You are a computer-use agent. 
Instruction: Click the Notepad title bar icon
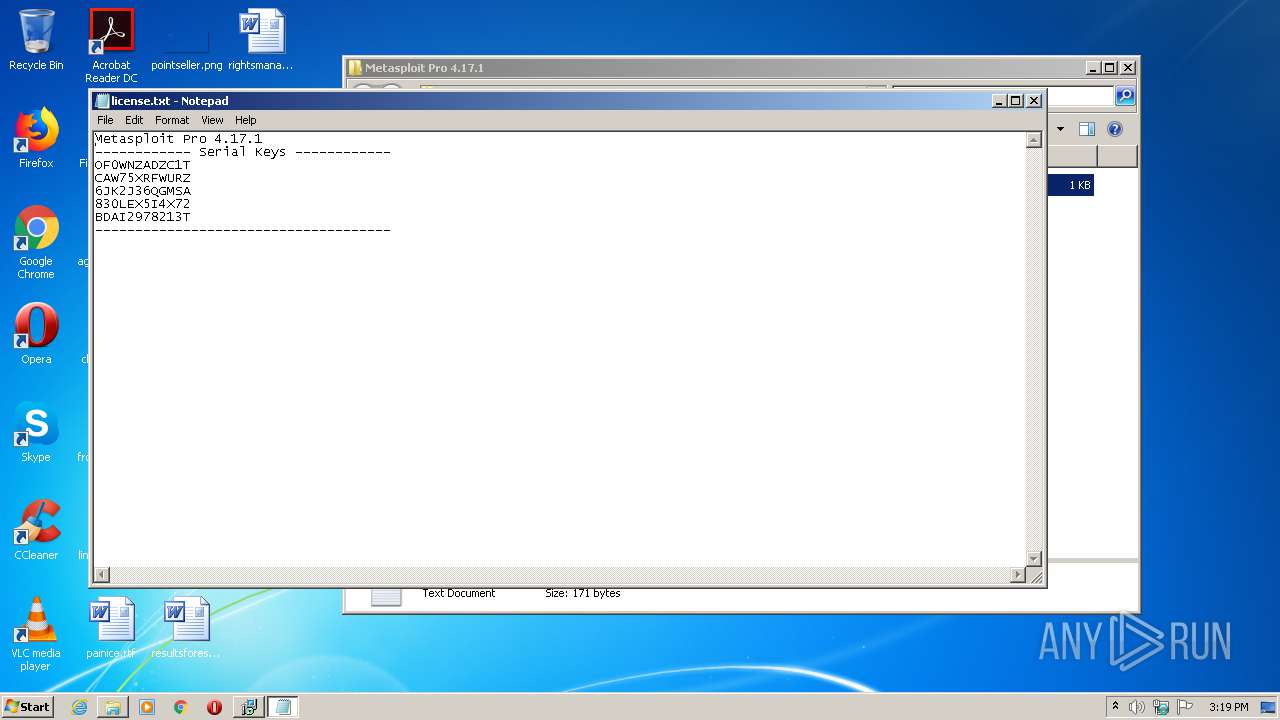click(102, 101)
